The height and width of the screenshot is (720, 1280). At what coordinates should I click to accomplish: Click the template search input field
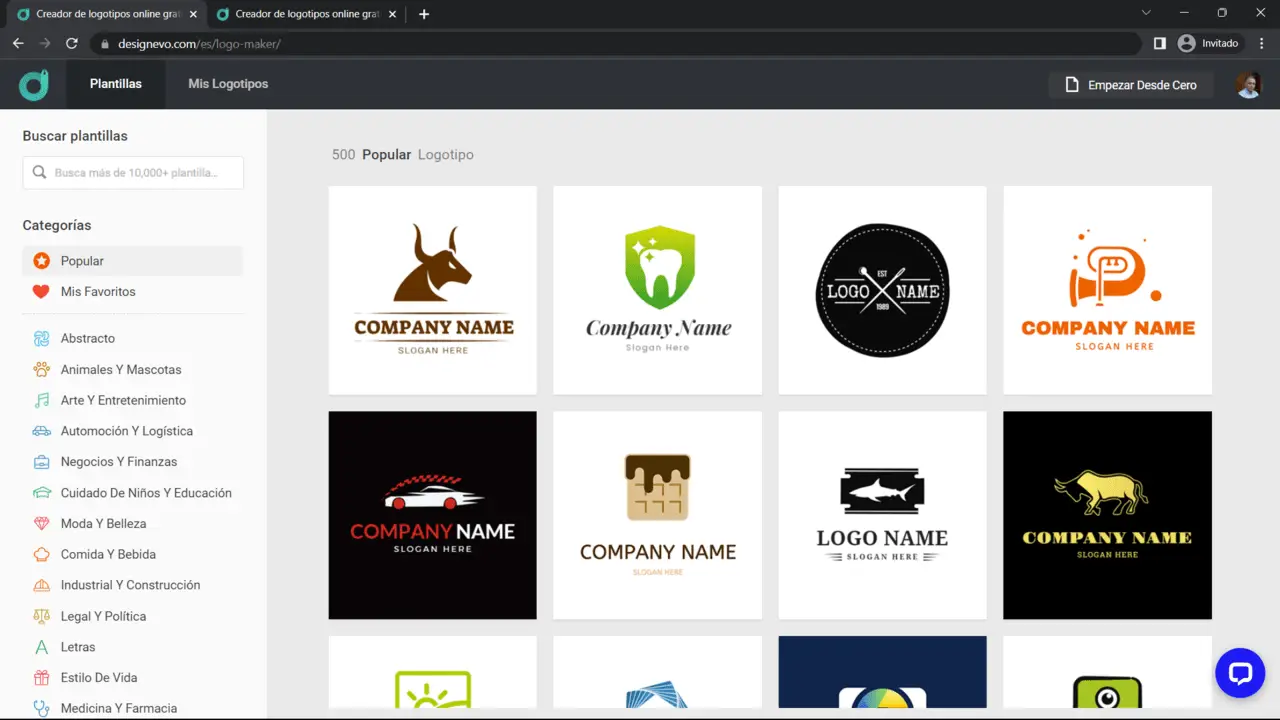pyautogui.click(x=133, y=172)
